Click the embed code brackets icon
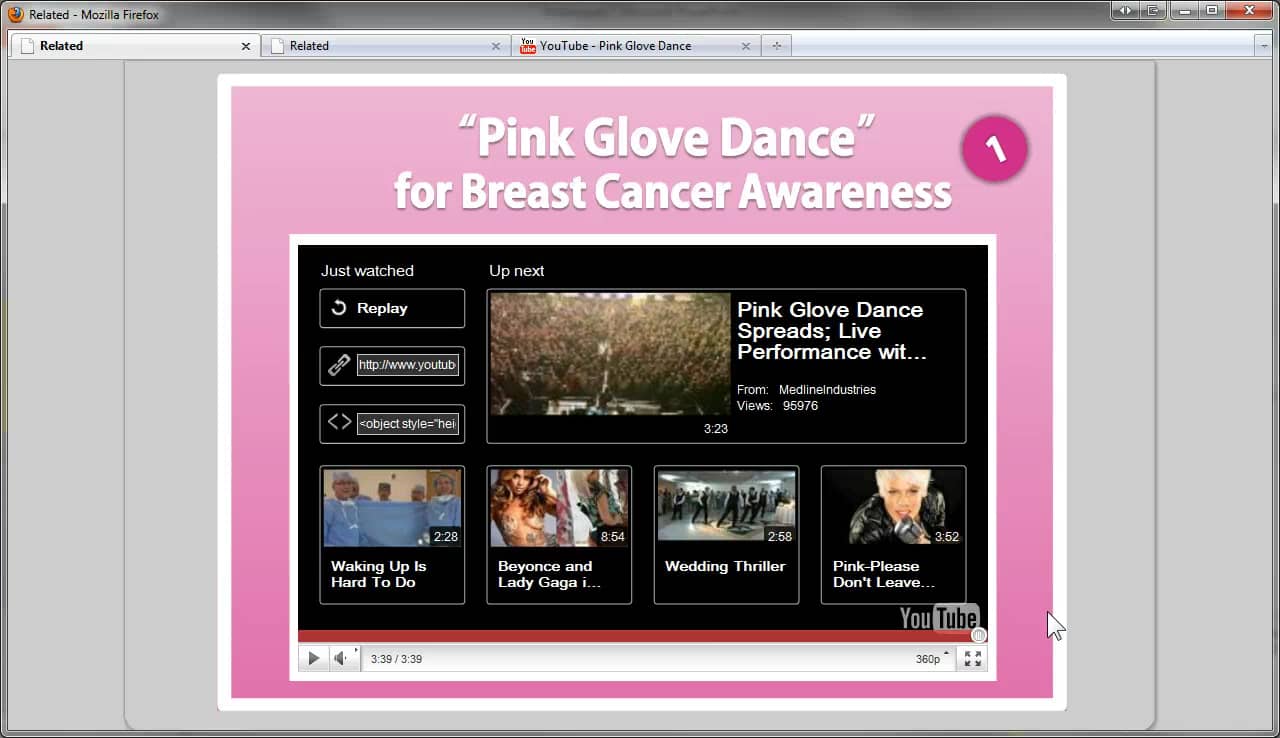 coord(339,422)
